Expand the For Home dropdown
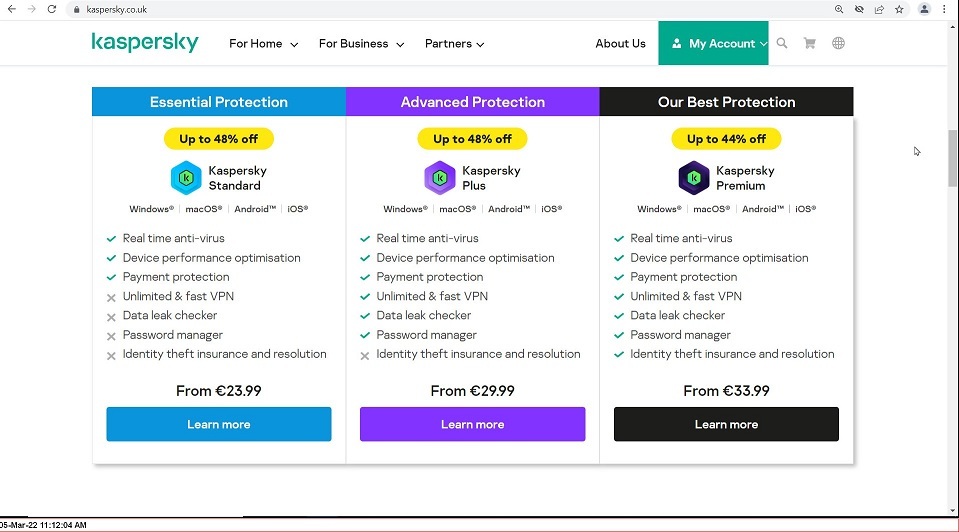The image size is (959, 532). pos(264,43)
